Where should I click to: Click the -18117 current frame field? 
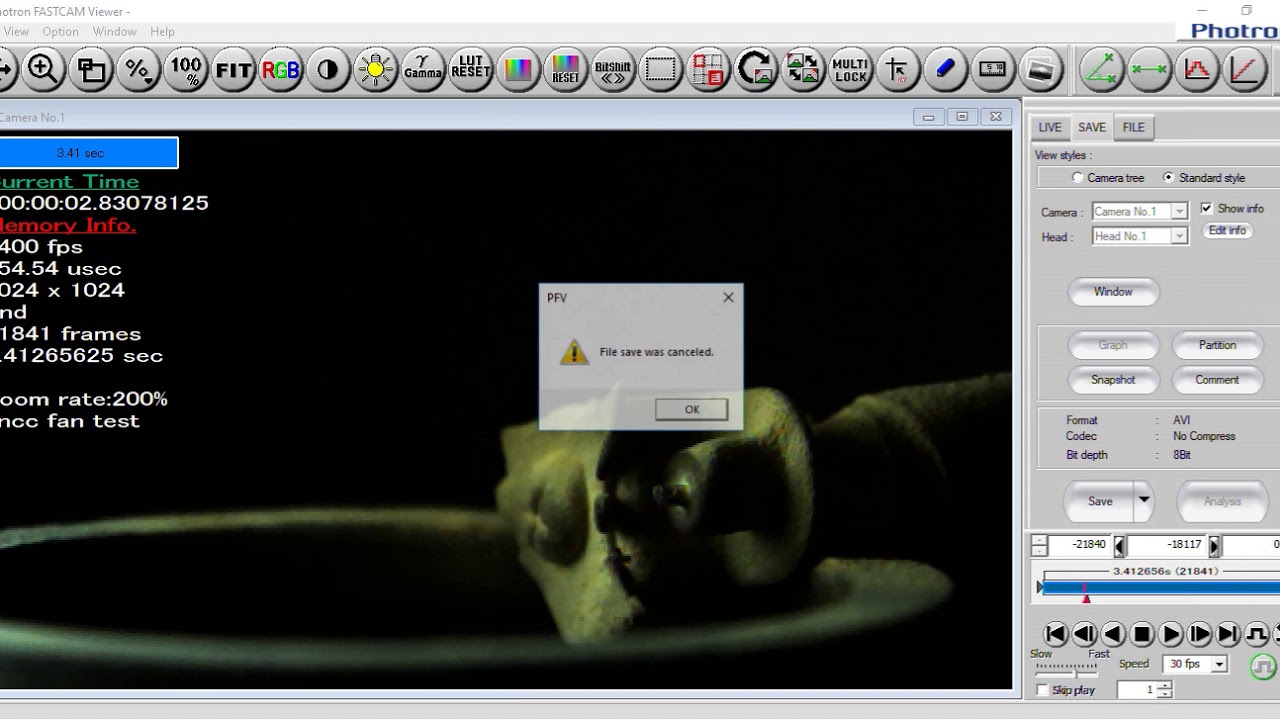pyautogui.click(x=1166, y=545)
